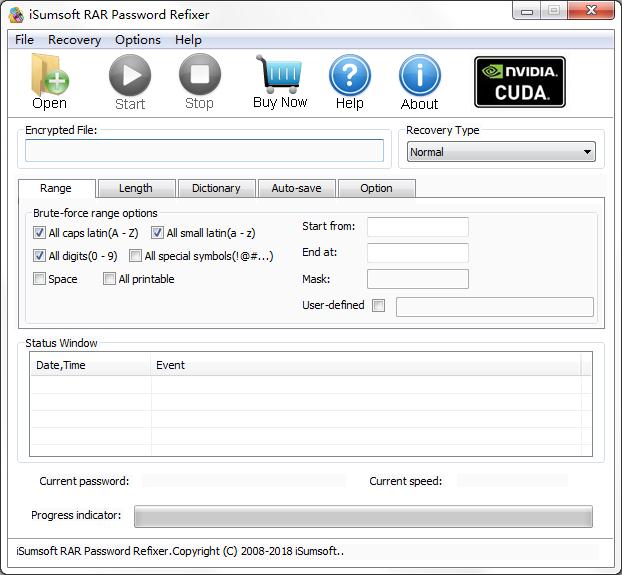
Task: Toggle the User-defined checkbox
Action: 378,306
